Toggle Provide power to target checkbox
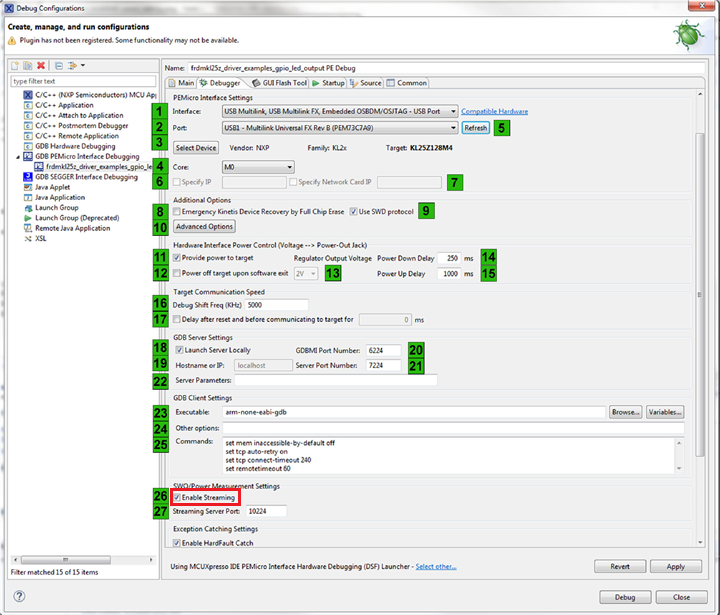 (x=177, y=258)
